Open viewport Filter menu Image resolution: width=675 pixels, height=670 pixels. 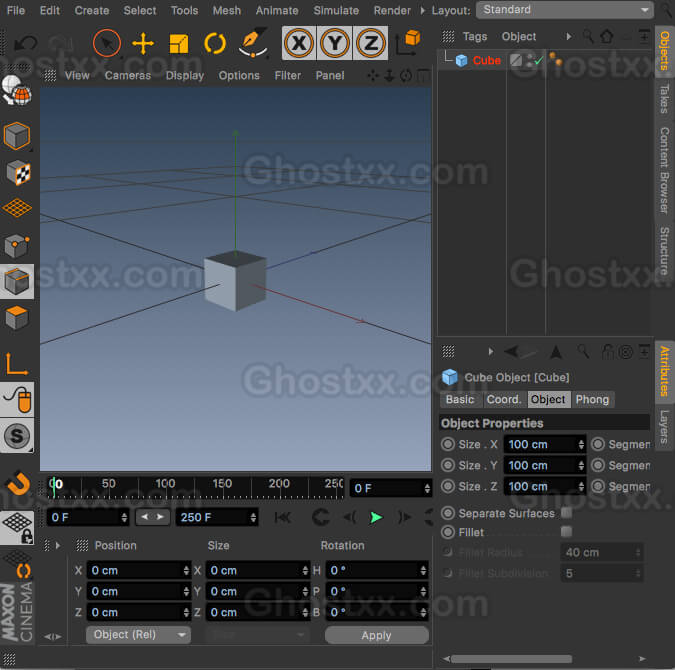(x=288, y=75)
